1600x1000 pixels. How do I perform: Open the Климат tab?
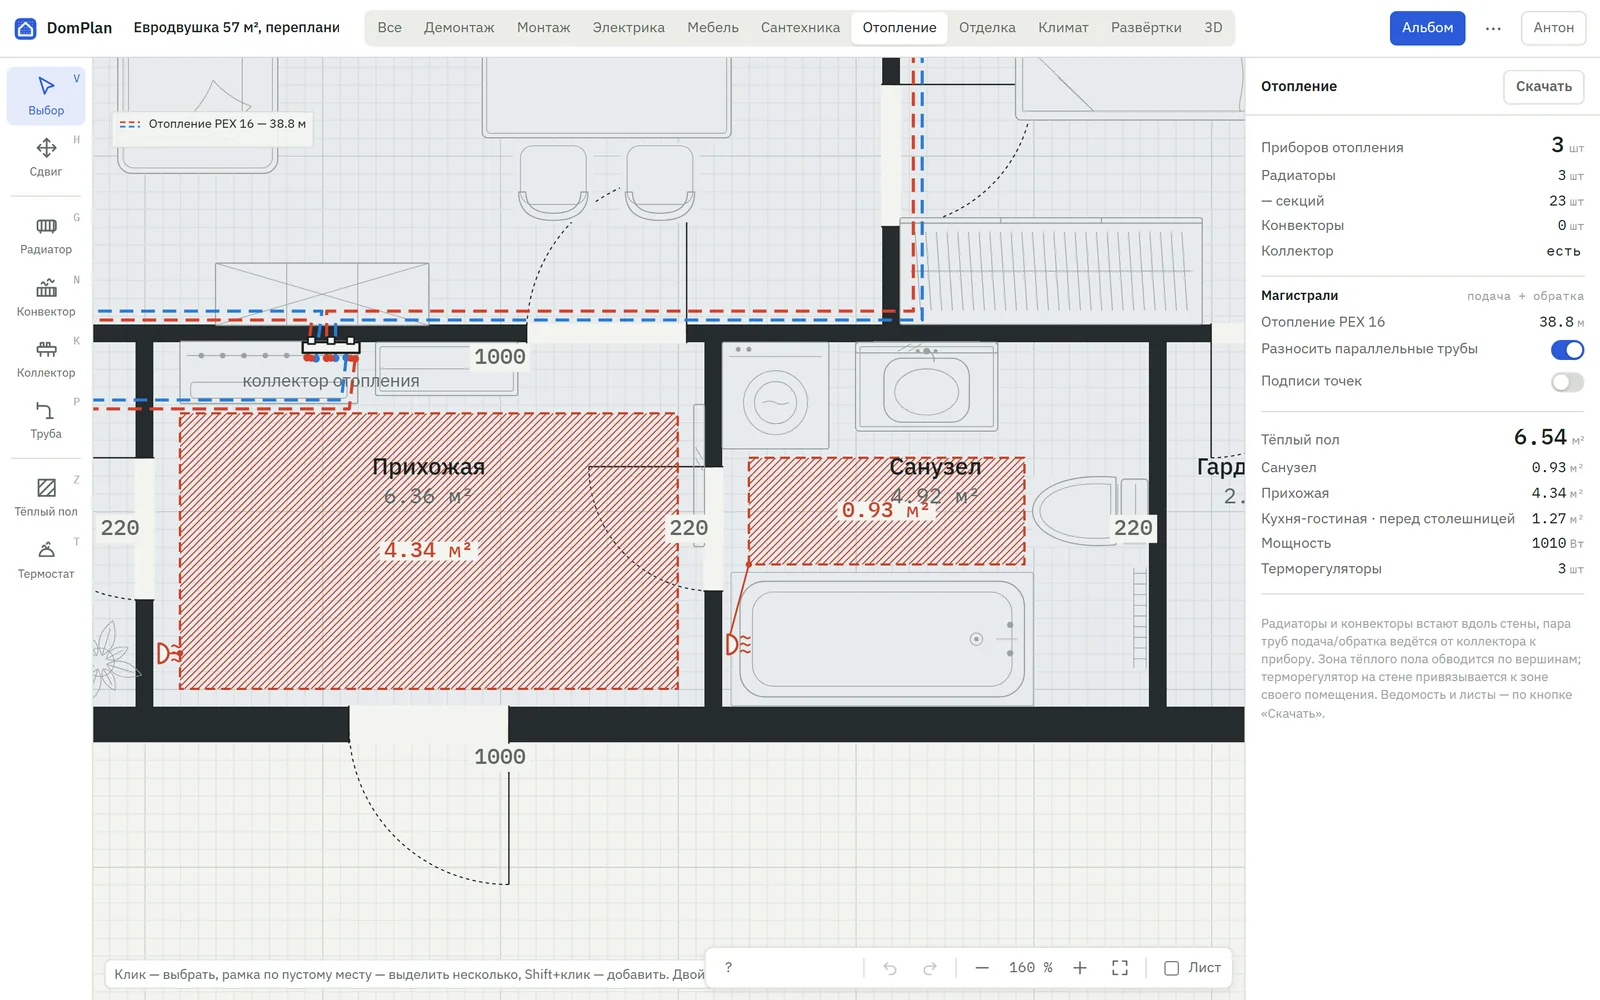coord(1063,28)
